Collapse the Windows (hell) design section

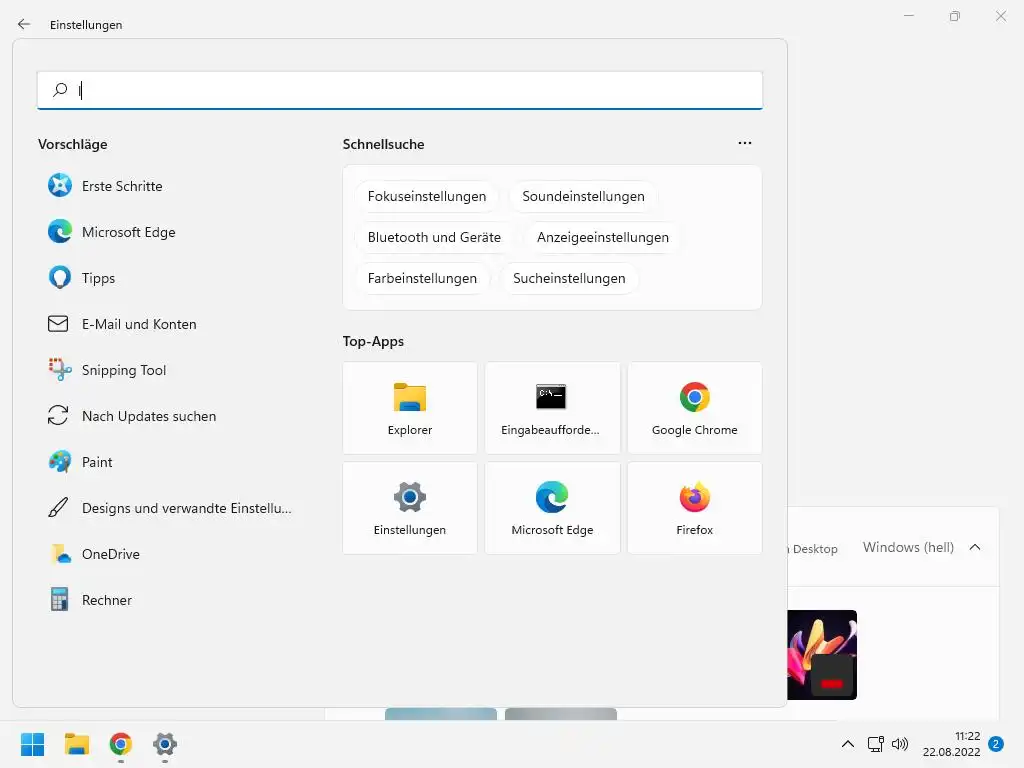coord(975,547)
